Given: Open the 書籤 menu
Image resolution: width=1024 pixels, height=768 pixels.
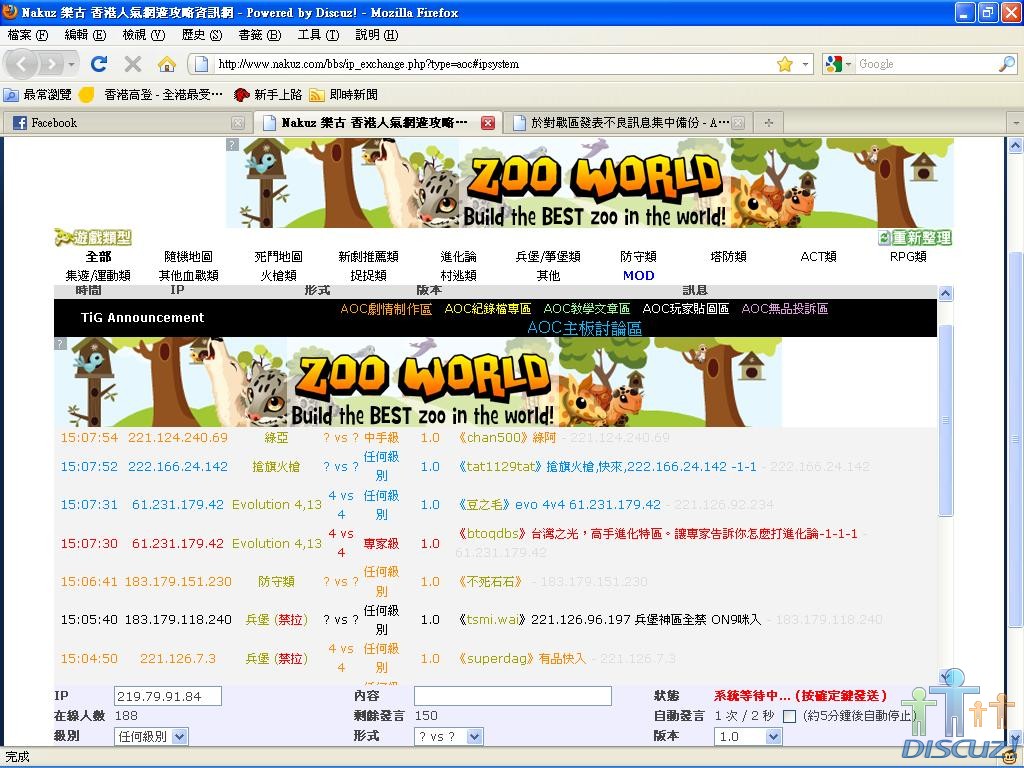Looking at the screenshot, I should (x=260, y=35).
